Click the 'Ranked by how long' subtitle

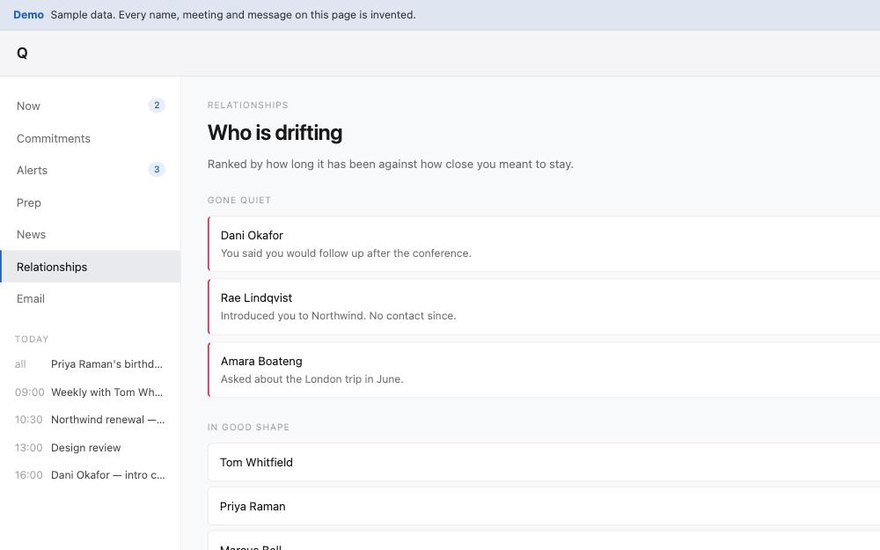391,164
